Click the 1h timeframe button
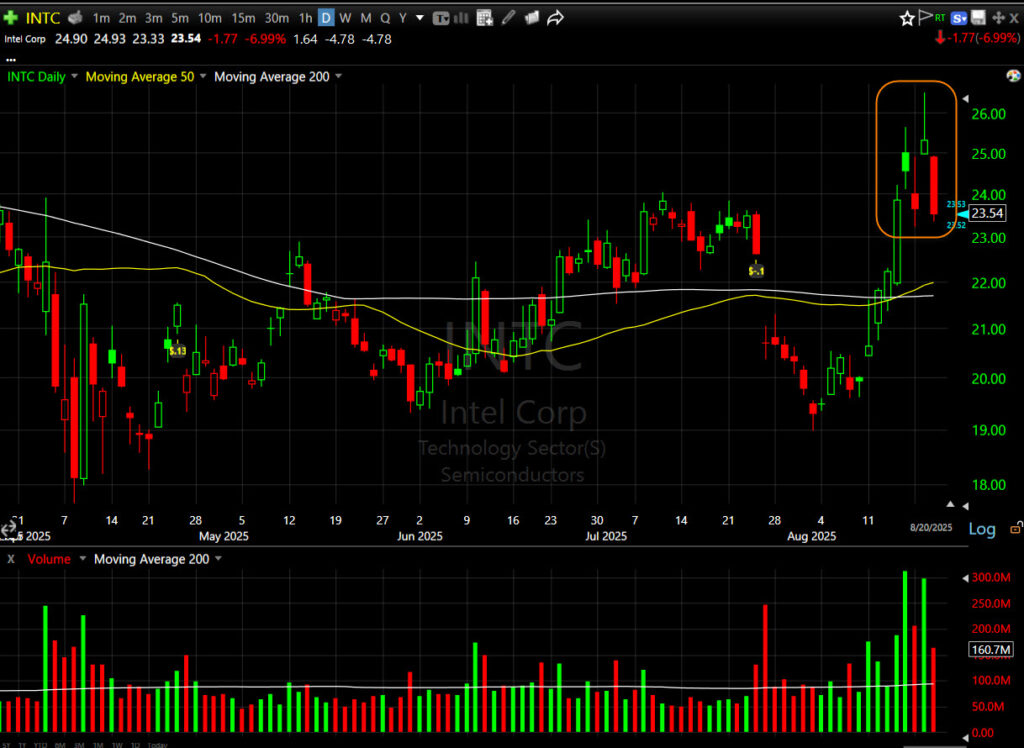This screenshot has height=748, width=1024. (305, 18)
